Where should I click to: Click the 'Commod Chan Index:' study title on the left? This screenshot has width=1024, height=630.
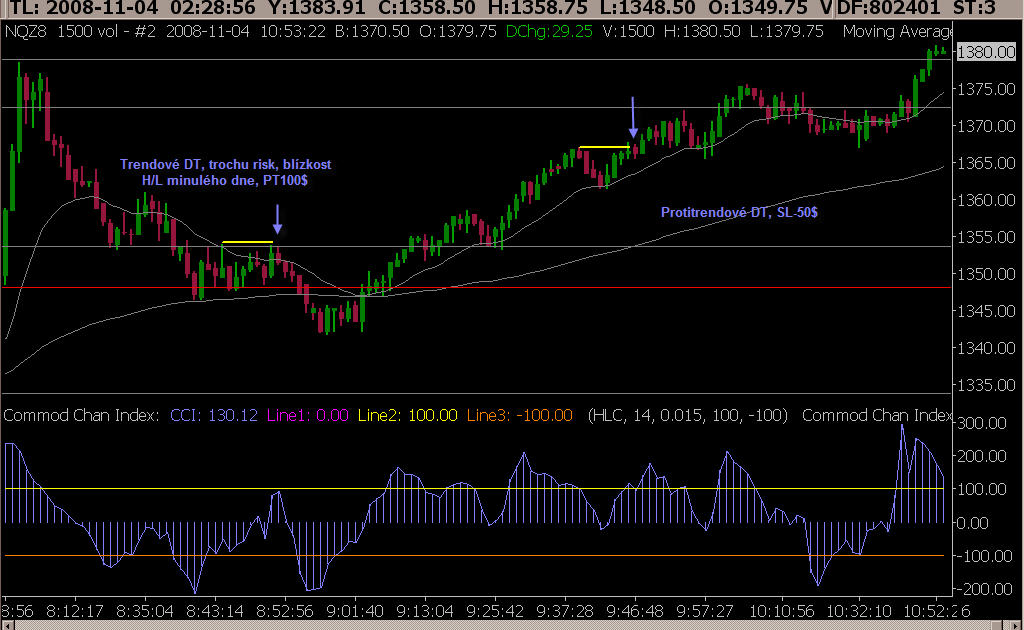[81, 415]
